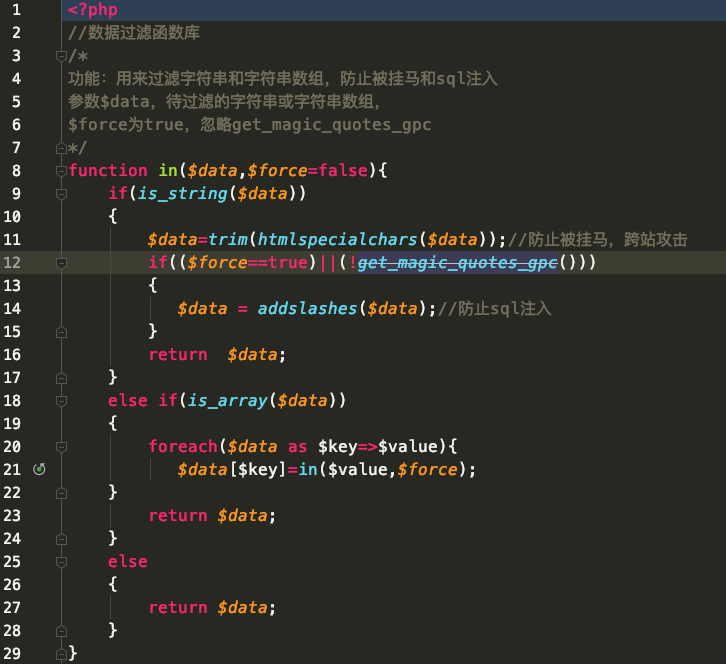
Task: Click the 'function' keyword on line 8
Action: pyautogui.click(x=108, y=170)
